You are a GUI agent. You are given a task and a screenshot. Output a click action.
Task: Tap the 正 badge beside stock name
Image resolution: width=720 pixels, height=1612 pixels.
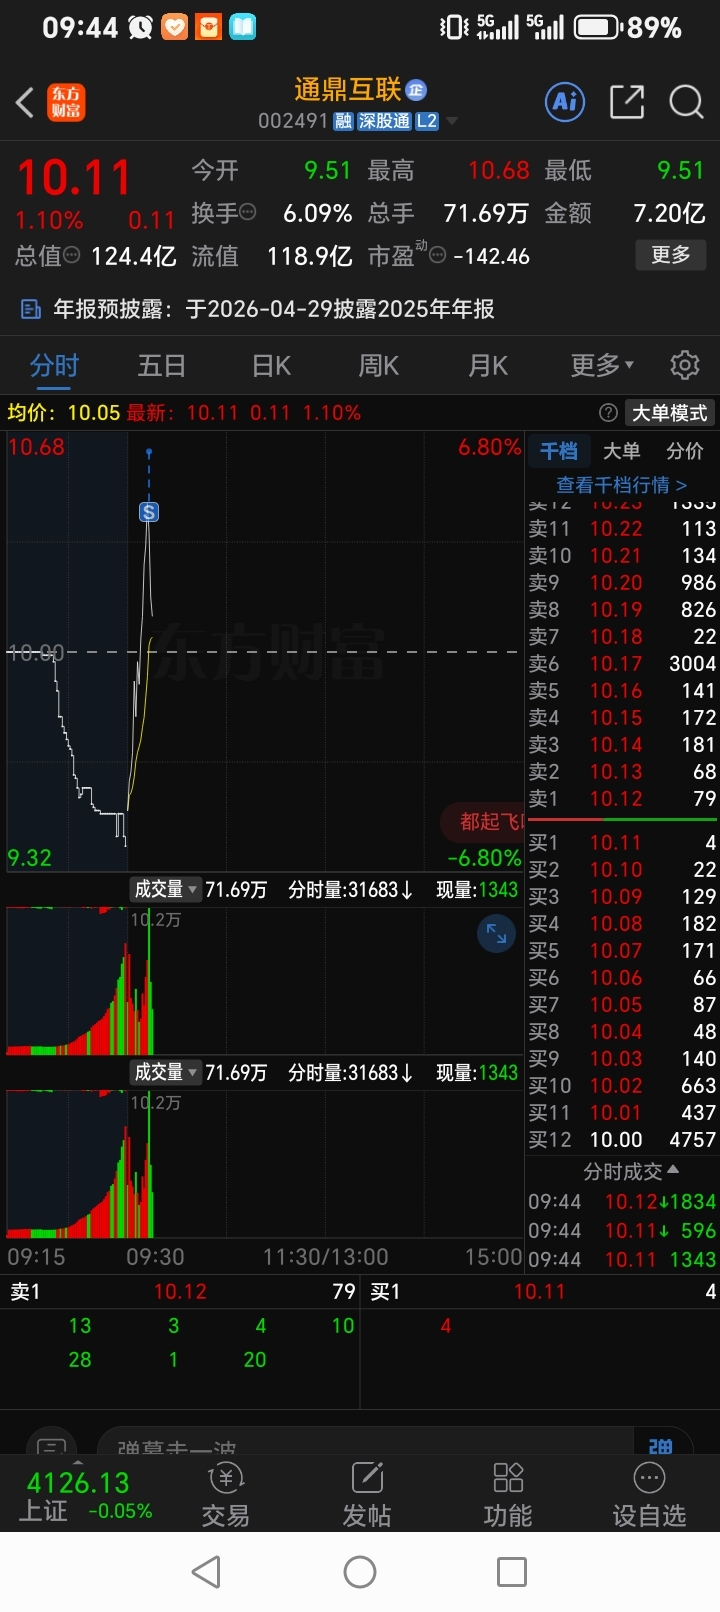(416, 90)
